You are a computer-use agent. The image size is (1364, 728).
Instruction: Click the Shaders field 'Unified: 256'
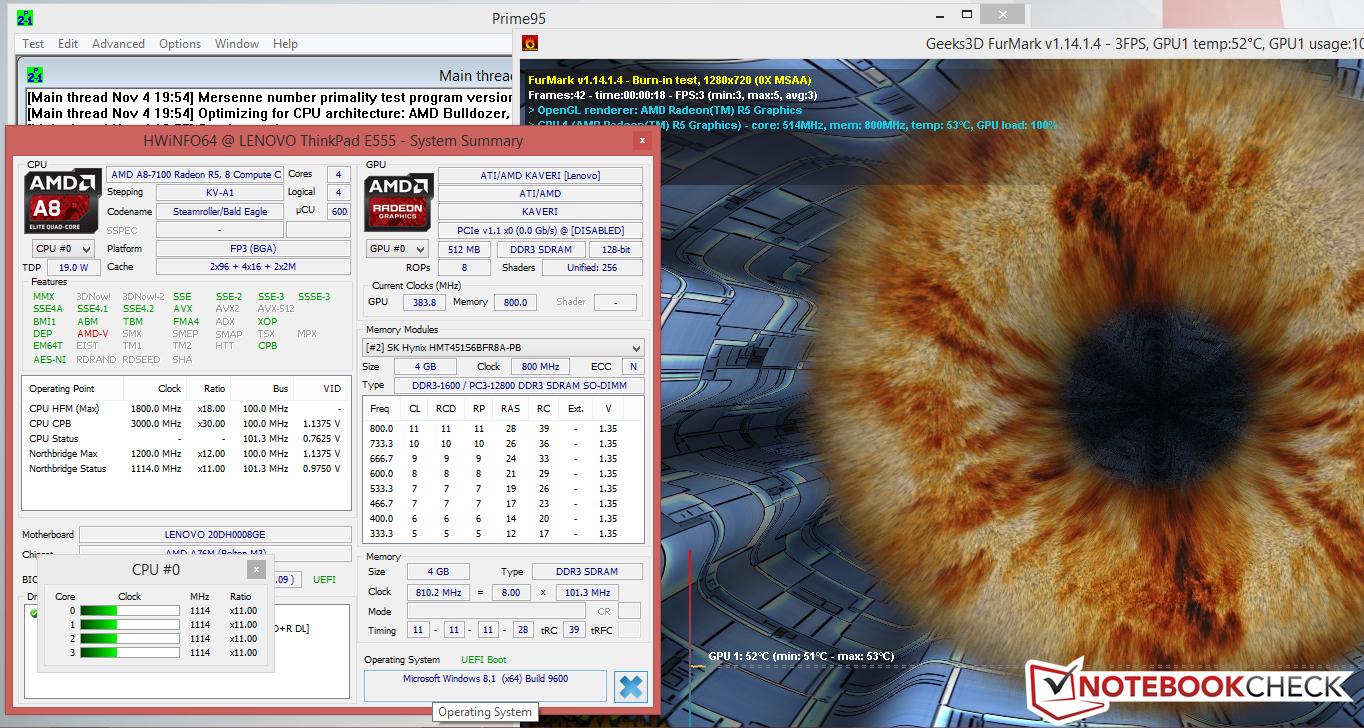pyautogui.click(x=592, y=267)
